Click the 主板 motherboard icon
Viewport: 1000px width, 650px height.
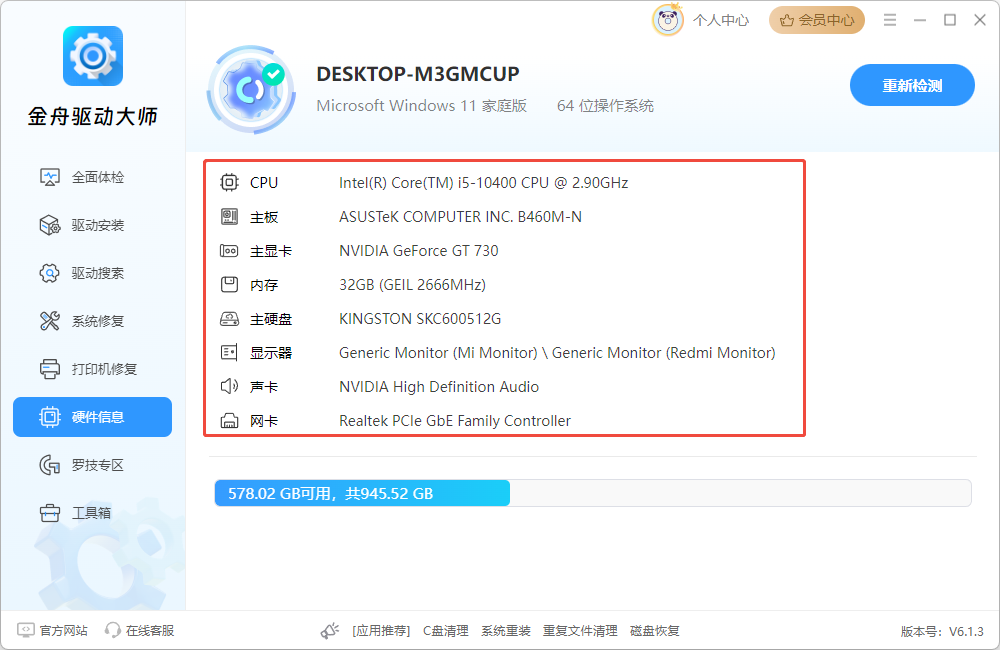coord(230,217)
